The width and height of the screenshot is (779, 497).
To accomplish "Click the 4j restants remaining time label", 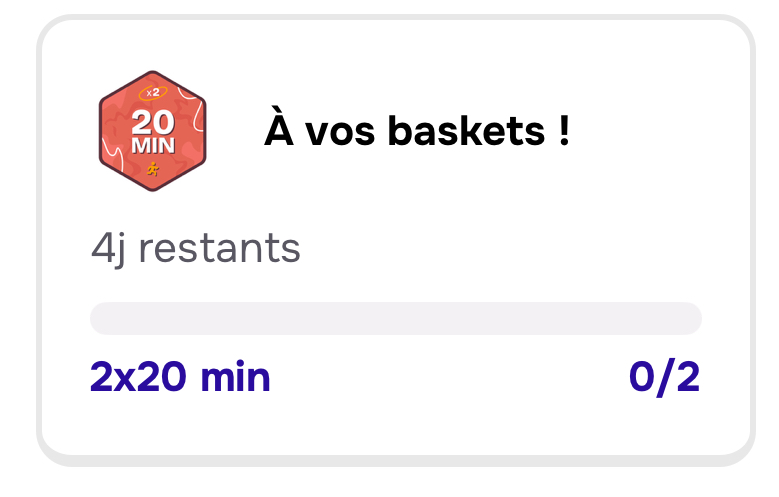I will click(x=195, y=247).
